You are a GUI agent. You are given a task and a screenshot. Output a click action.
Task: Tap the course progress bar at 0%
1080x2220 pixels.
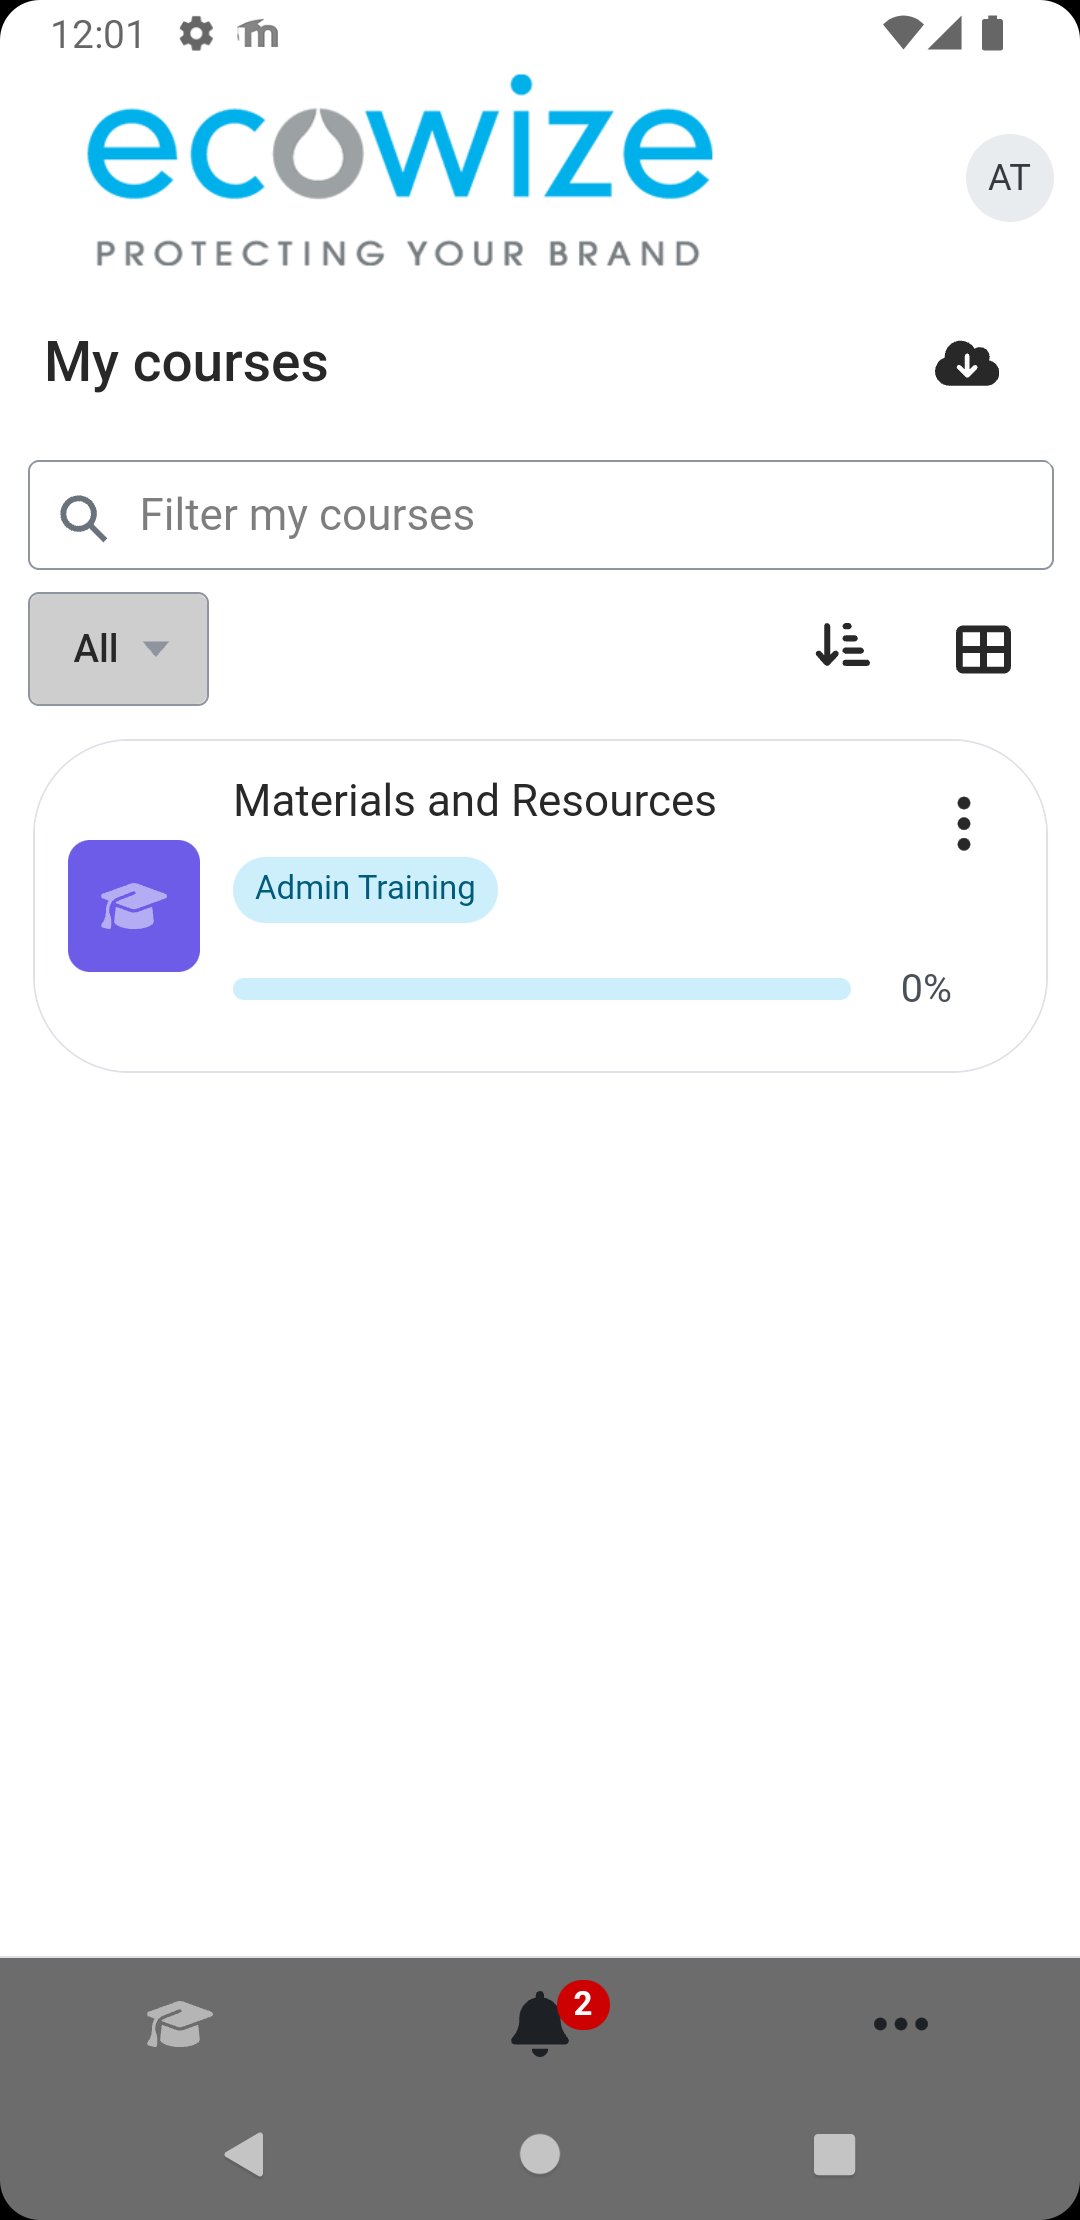click(x=540, y=988)
